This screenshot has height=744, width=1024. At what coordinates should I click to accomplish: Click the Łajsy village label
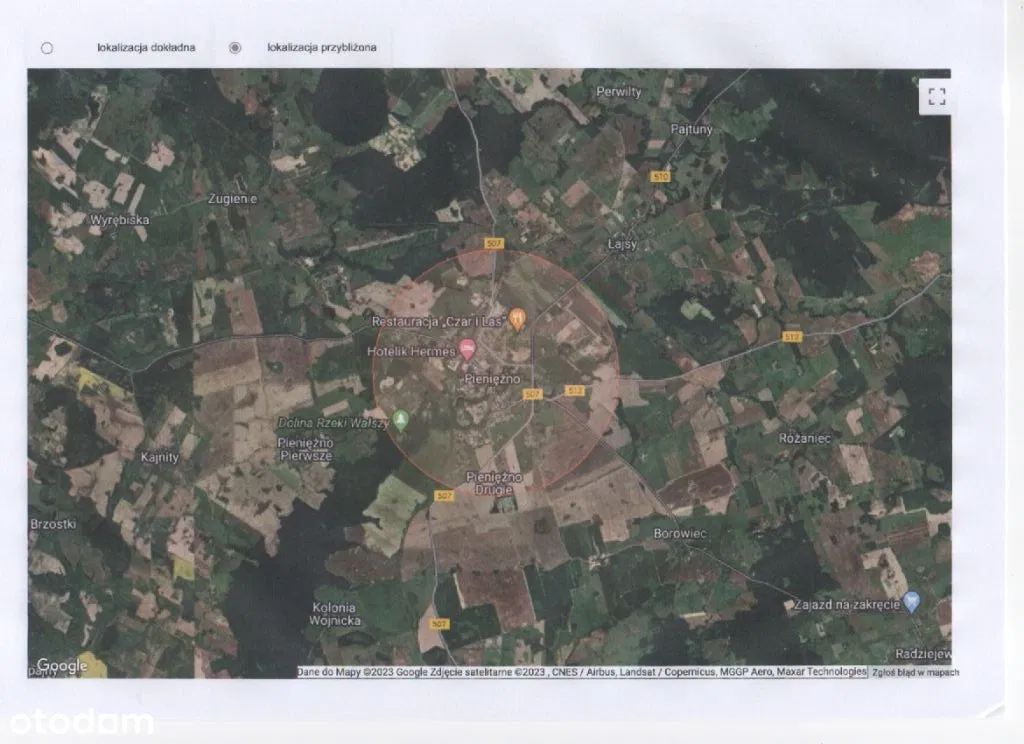coord(622,244)
